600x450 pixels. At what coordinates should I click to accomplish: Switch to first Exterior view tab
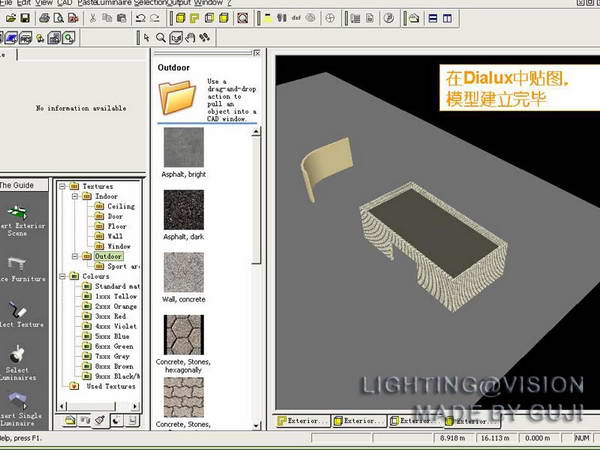pyautogui.click(x=302, y=421)
